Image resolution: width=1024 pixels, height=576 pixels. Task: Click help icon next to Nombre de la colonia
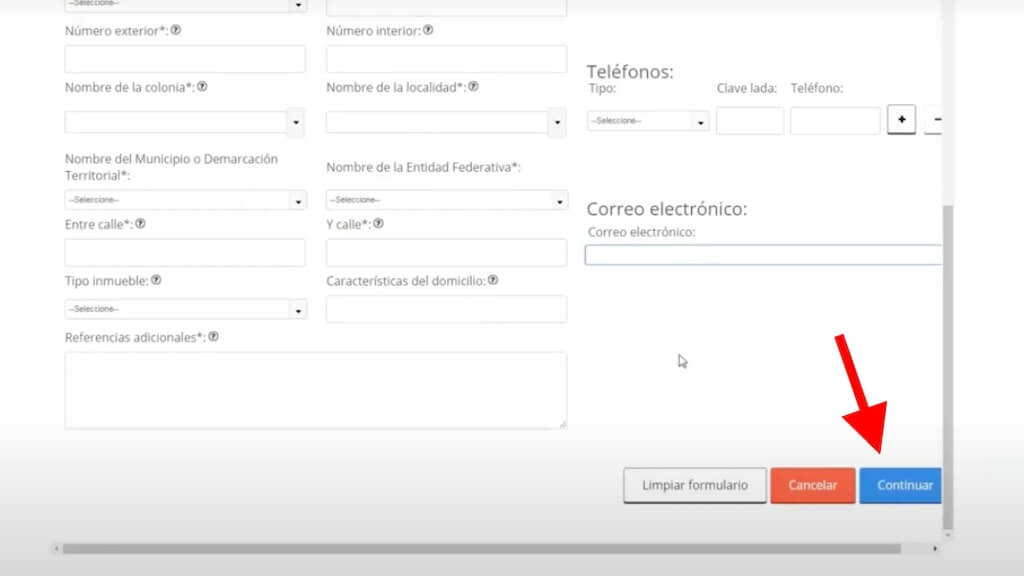click(202, 87)
